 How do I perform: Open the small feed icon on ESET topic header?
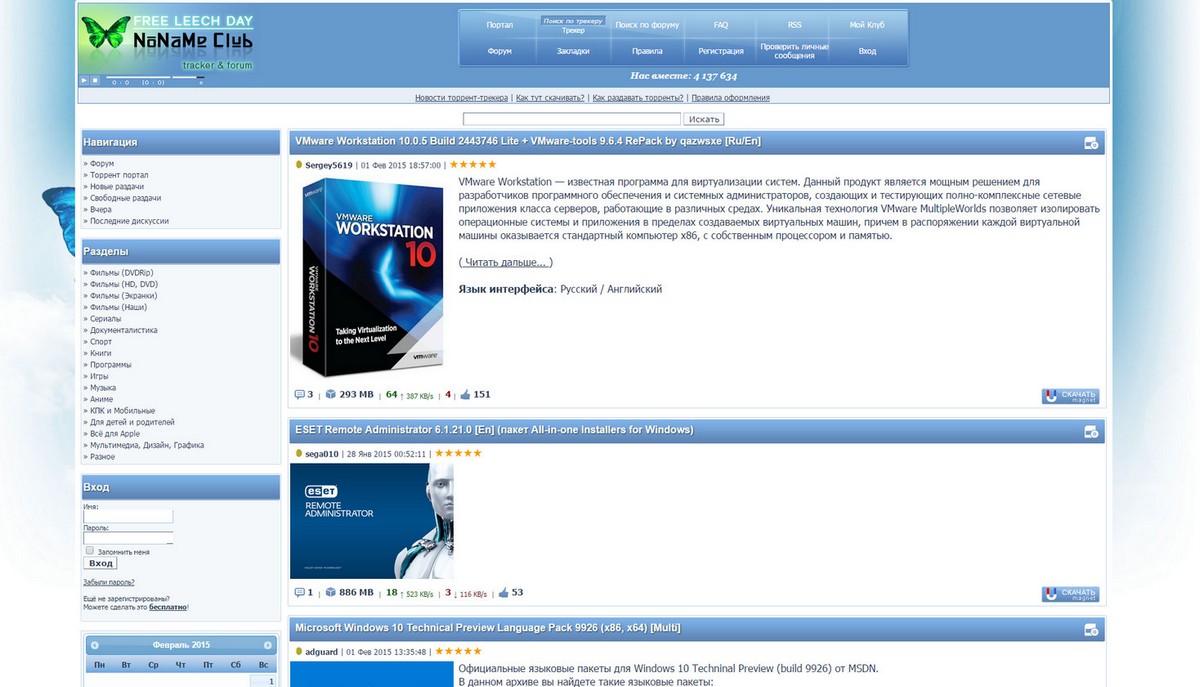pos(1089,429)
